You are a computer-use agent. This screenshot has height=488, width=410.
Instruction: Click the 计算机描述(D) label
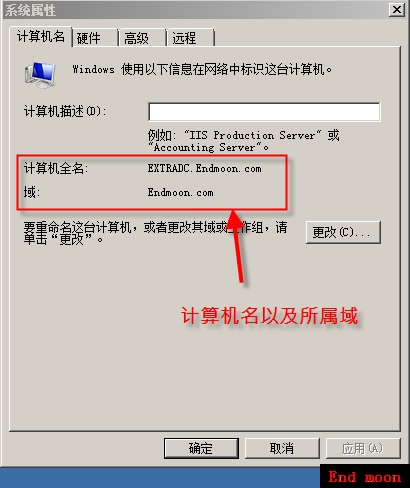point(65,111)
